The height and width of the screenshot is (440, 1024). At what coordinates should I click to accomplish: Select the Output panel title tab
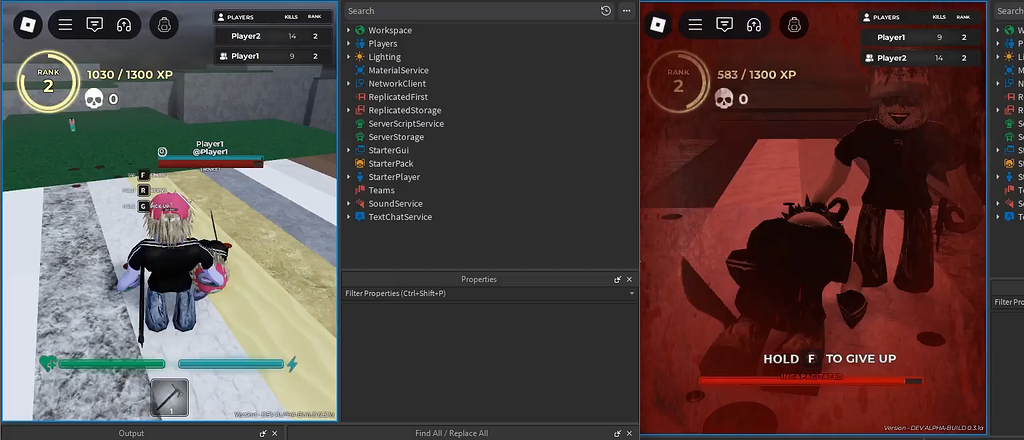pos(131,433)
